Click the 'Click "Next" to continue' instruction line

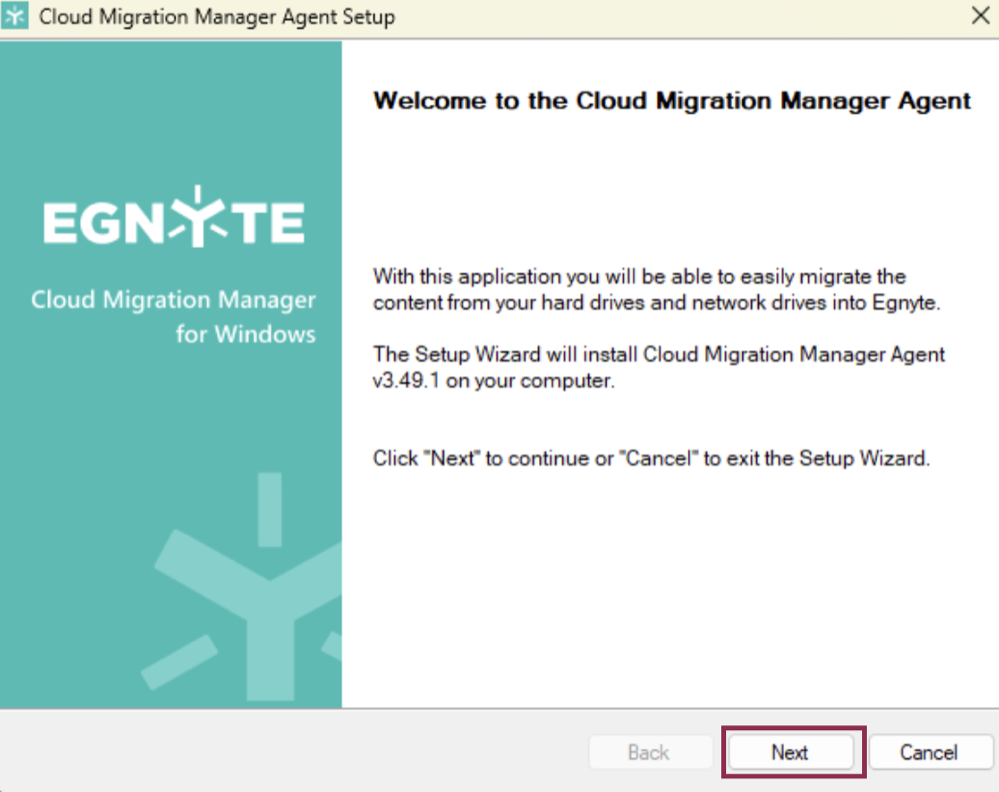[x=651, y=459]
